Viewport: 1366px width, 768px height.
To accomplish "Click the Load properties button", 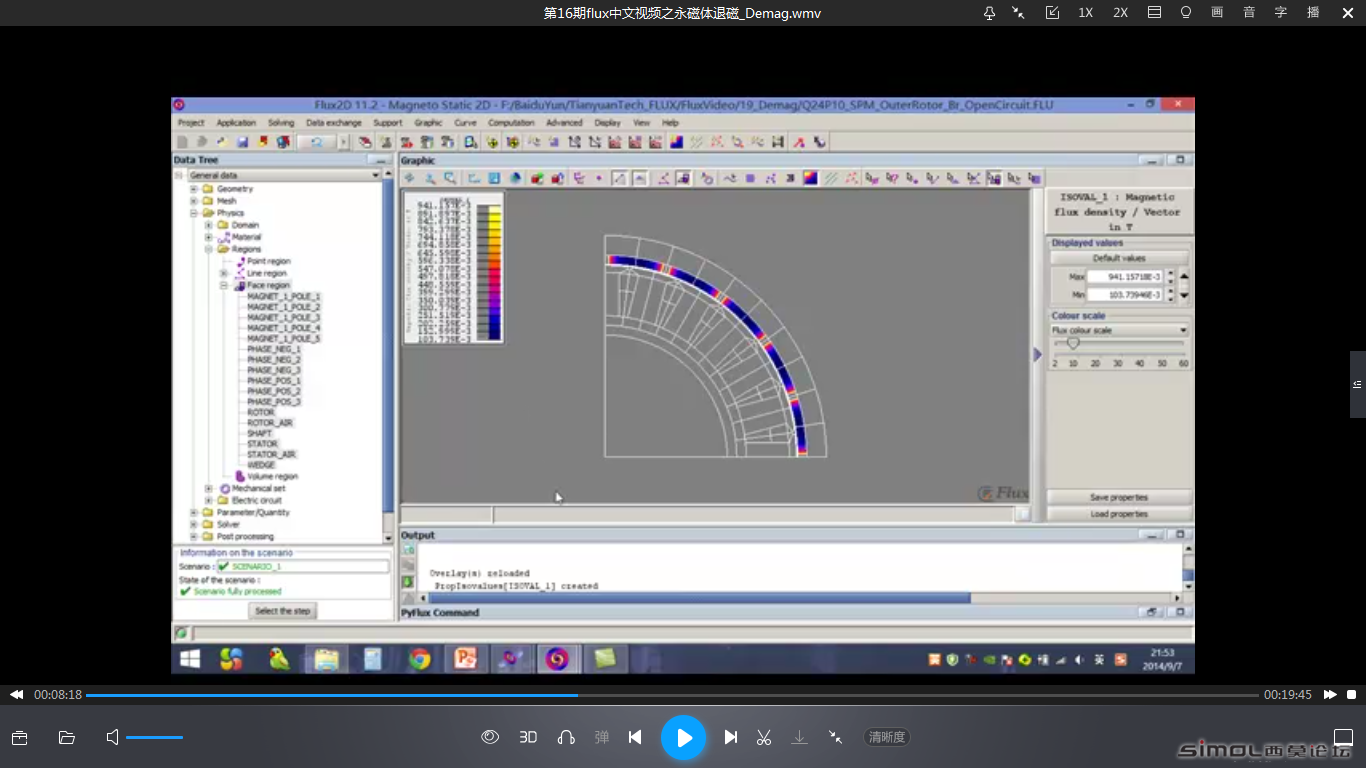I will 1119,514.
